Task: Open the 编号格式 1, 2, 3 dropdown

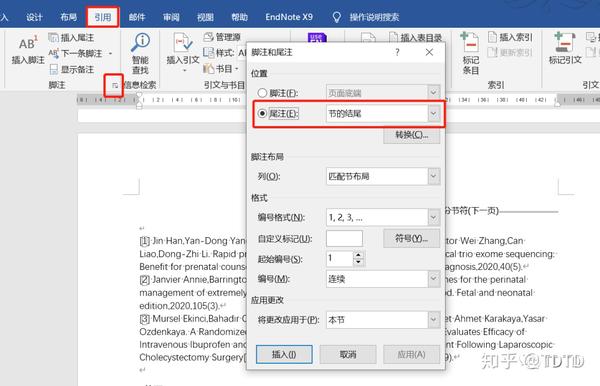Action: click(433, 217)
